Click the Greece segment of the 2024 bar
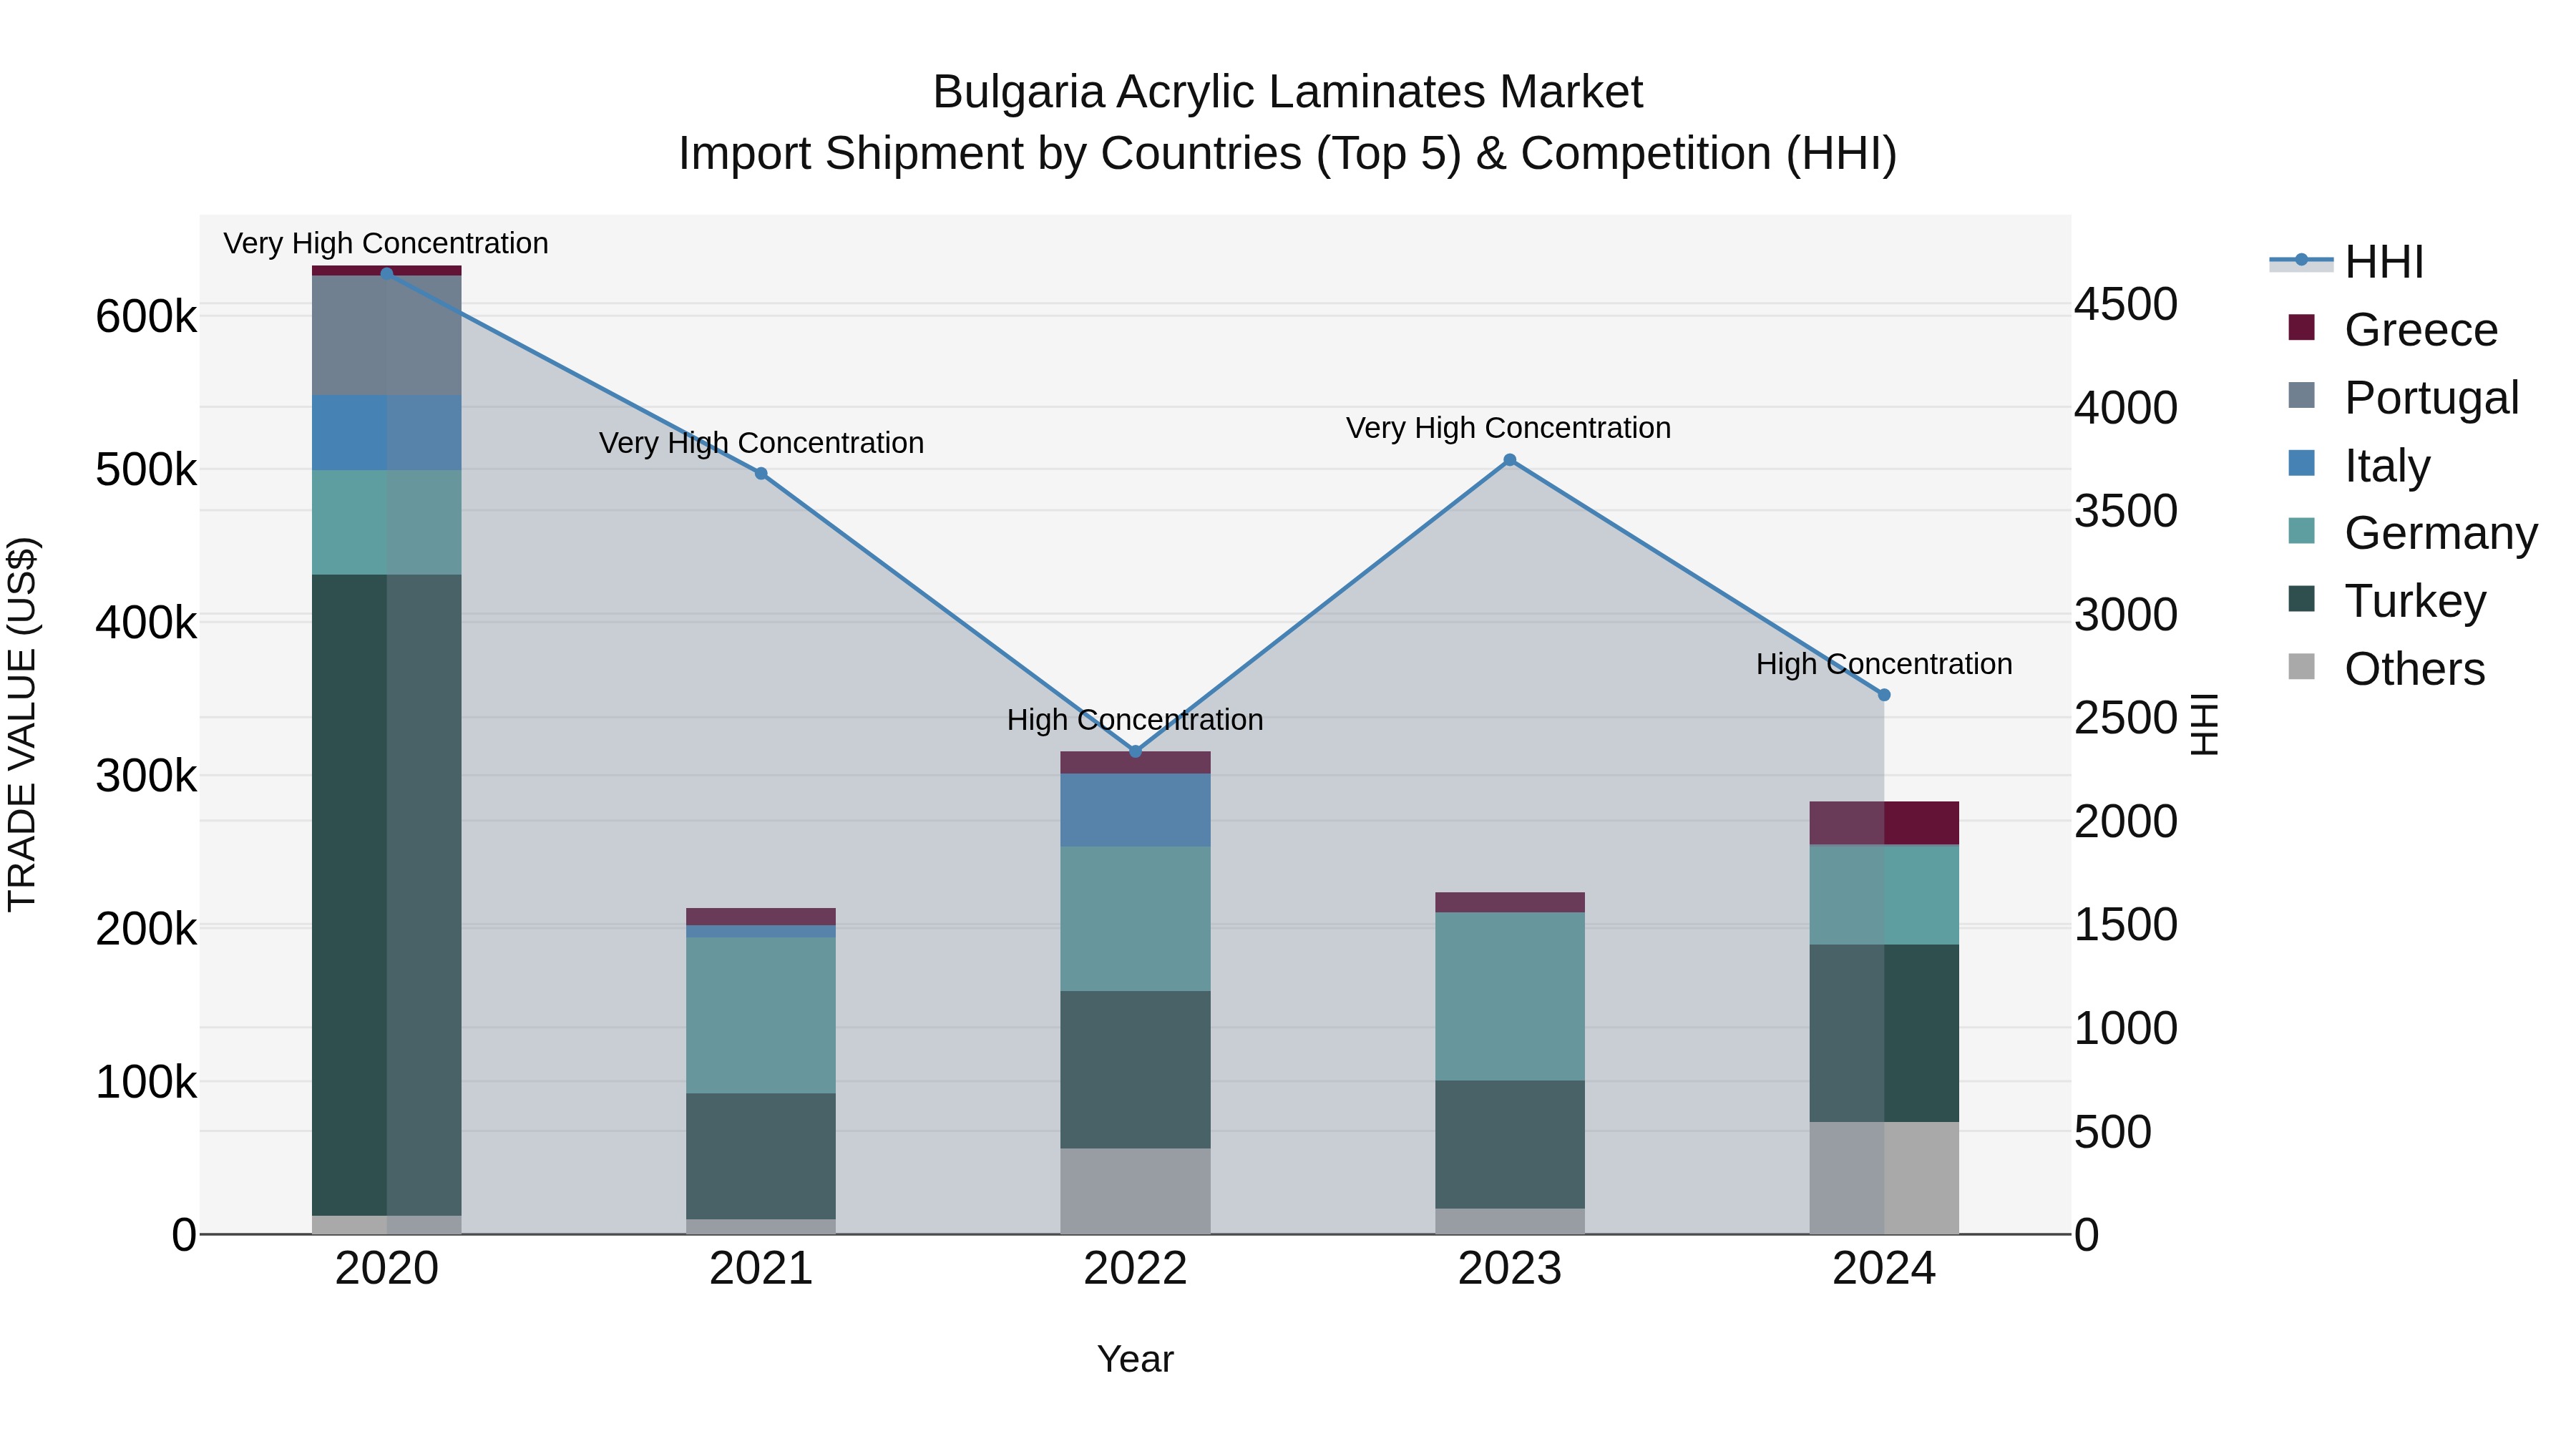The height and width of the screenshot is (1449, 2576). [x=1884, y=823]
